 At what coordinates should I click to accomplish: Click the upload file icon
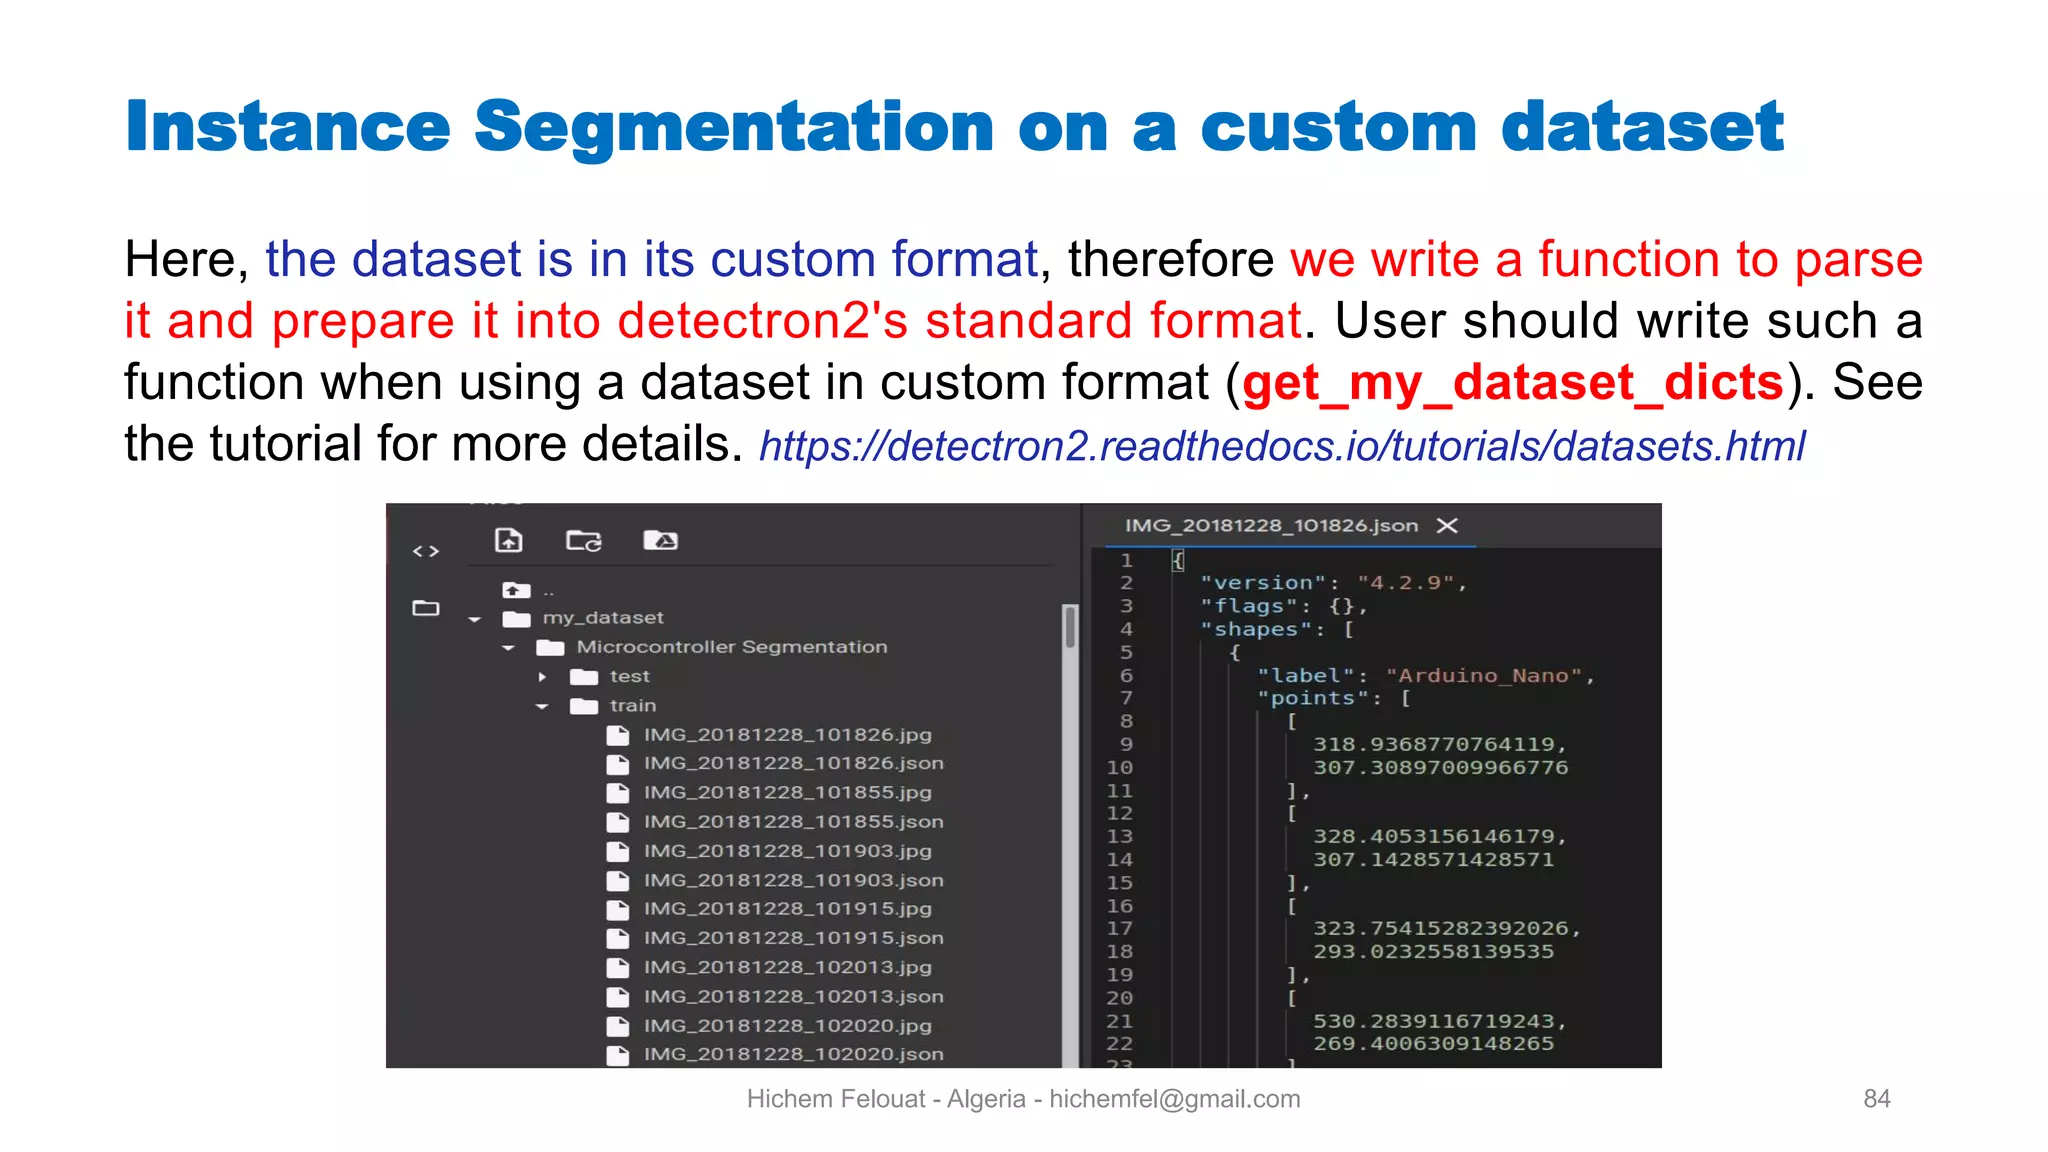pyautogui.click(x=509, y=541)
